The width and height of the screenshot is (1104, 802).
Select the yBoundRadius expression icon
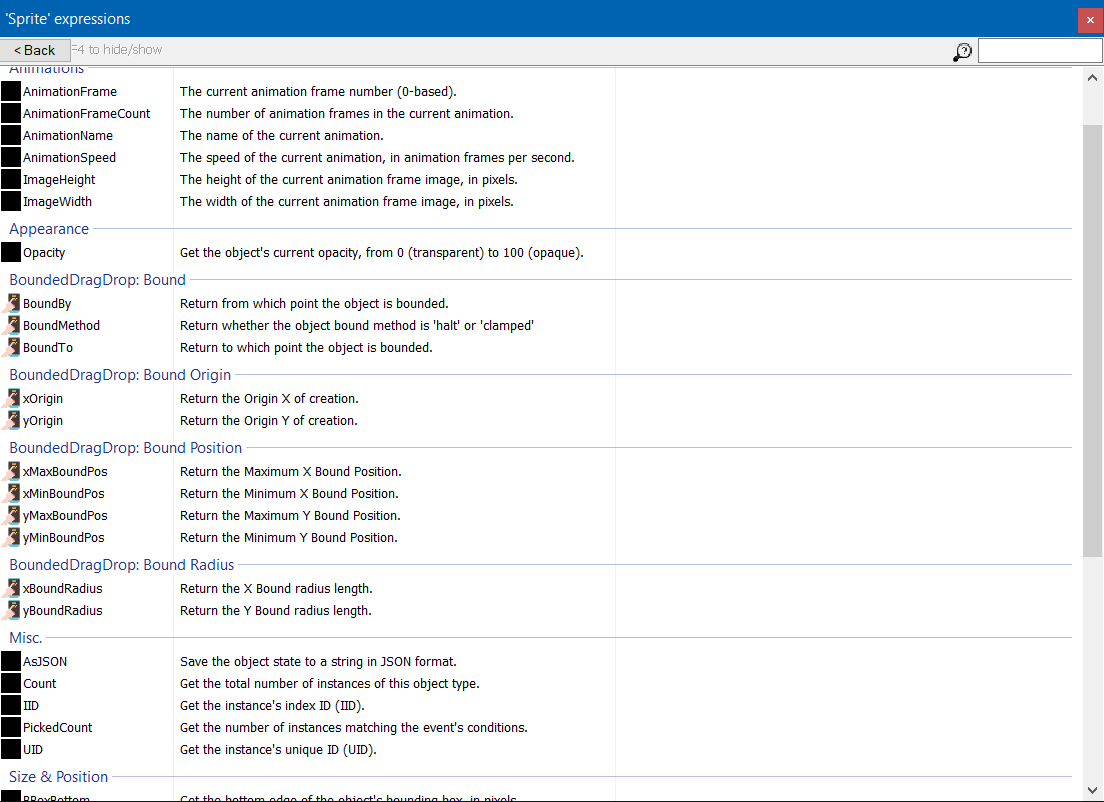click(11, 610)
